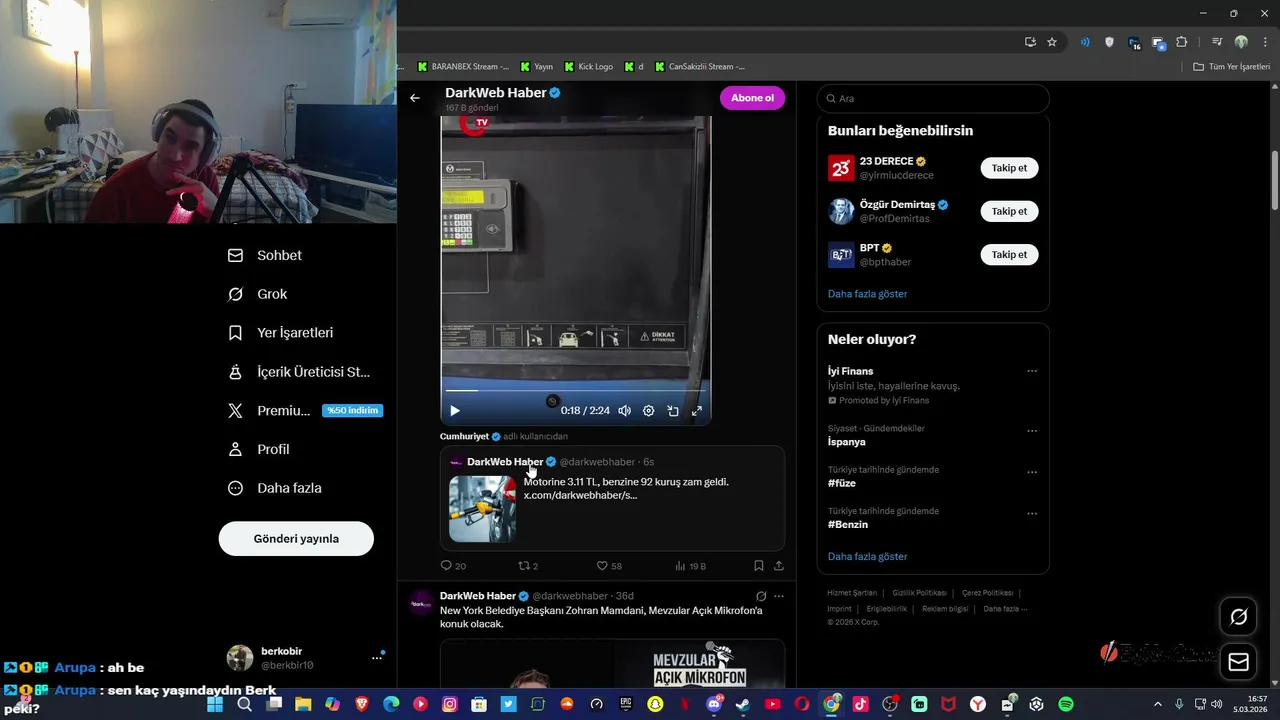Viewport: 1280px width, 720px height.
Task: Open floating Grok button at bottom right
Action: (1239, 617)
